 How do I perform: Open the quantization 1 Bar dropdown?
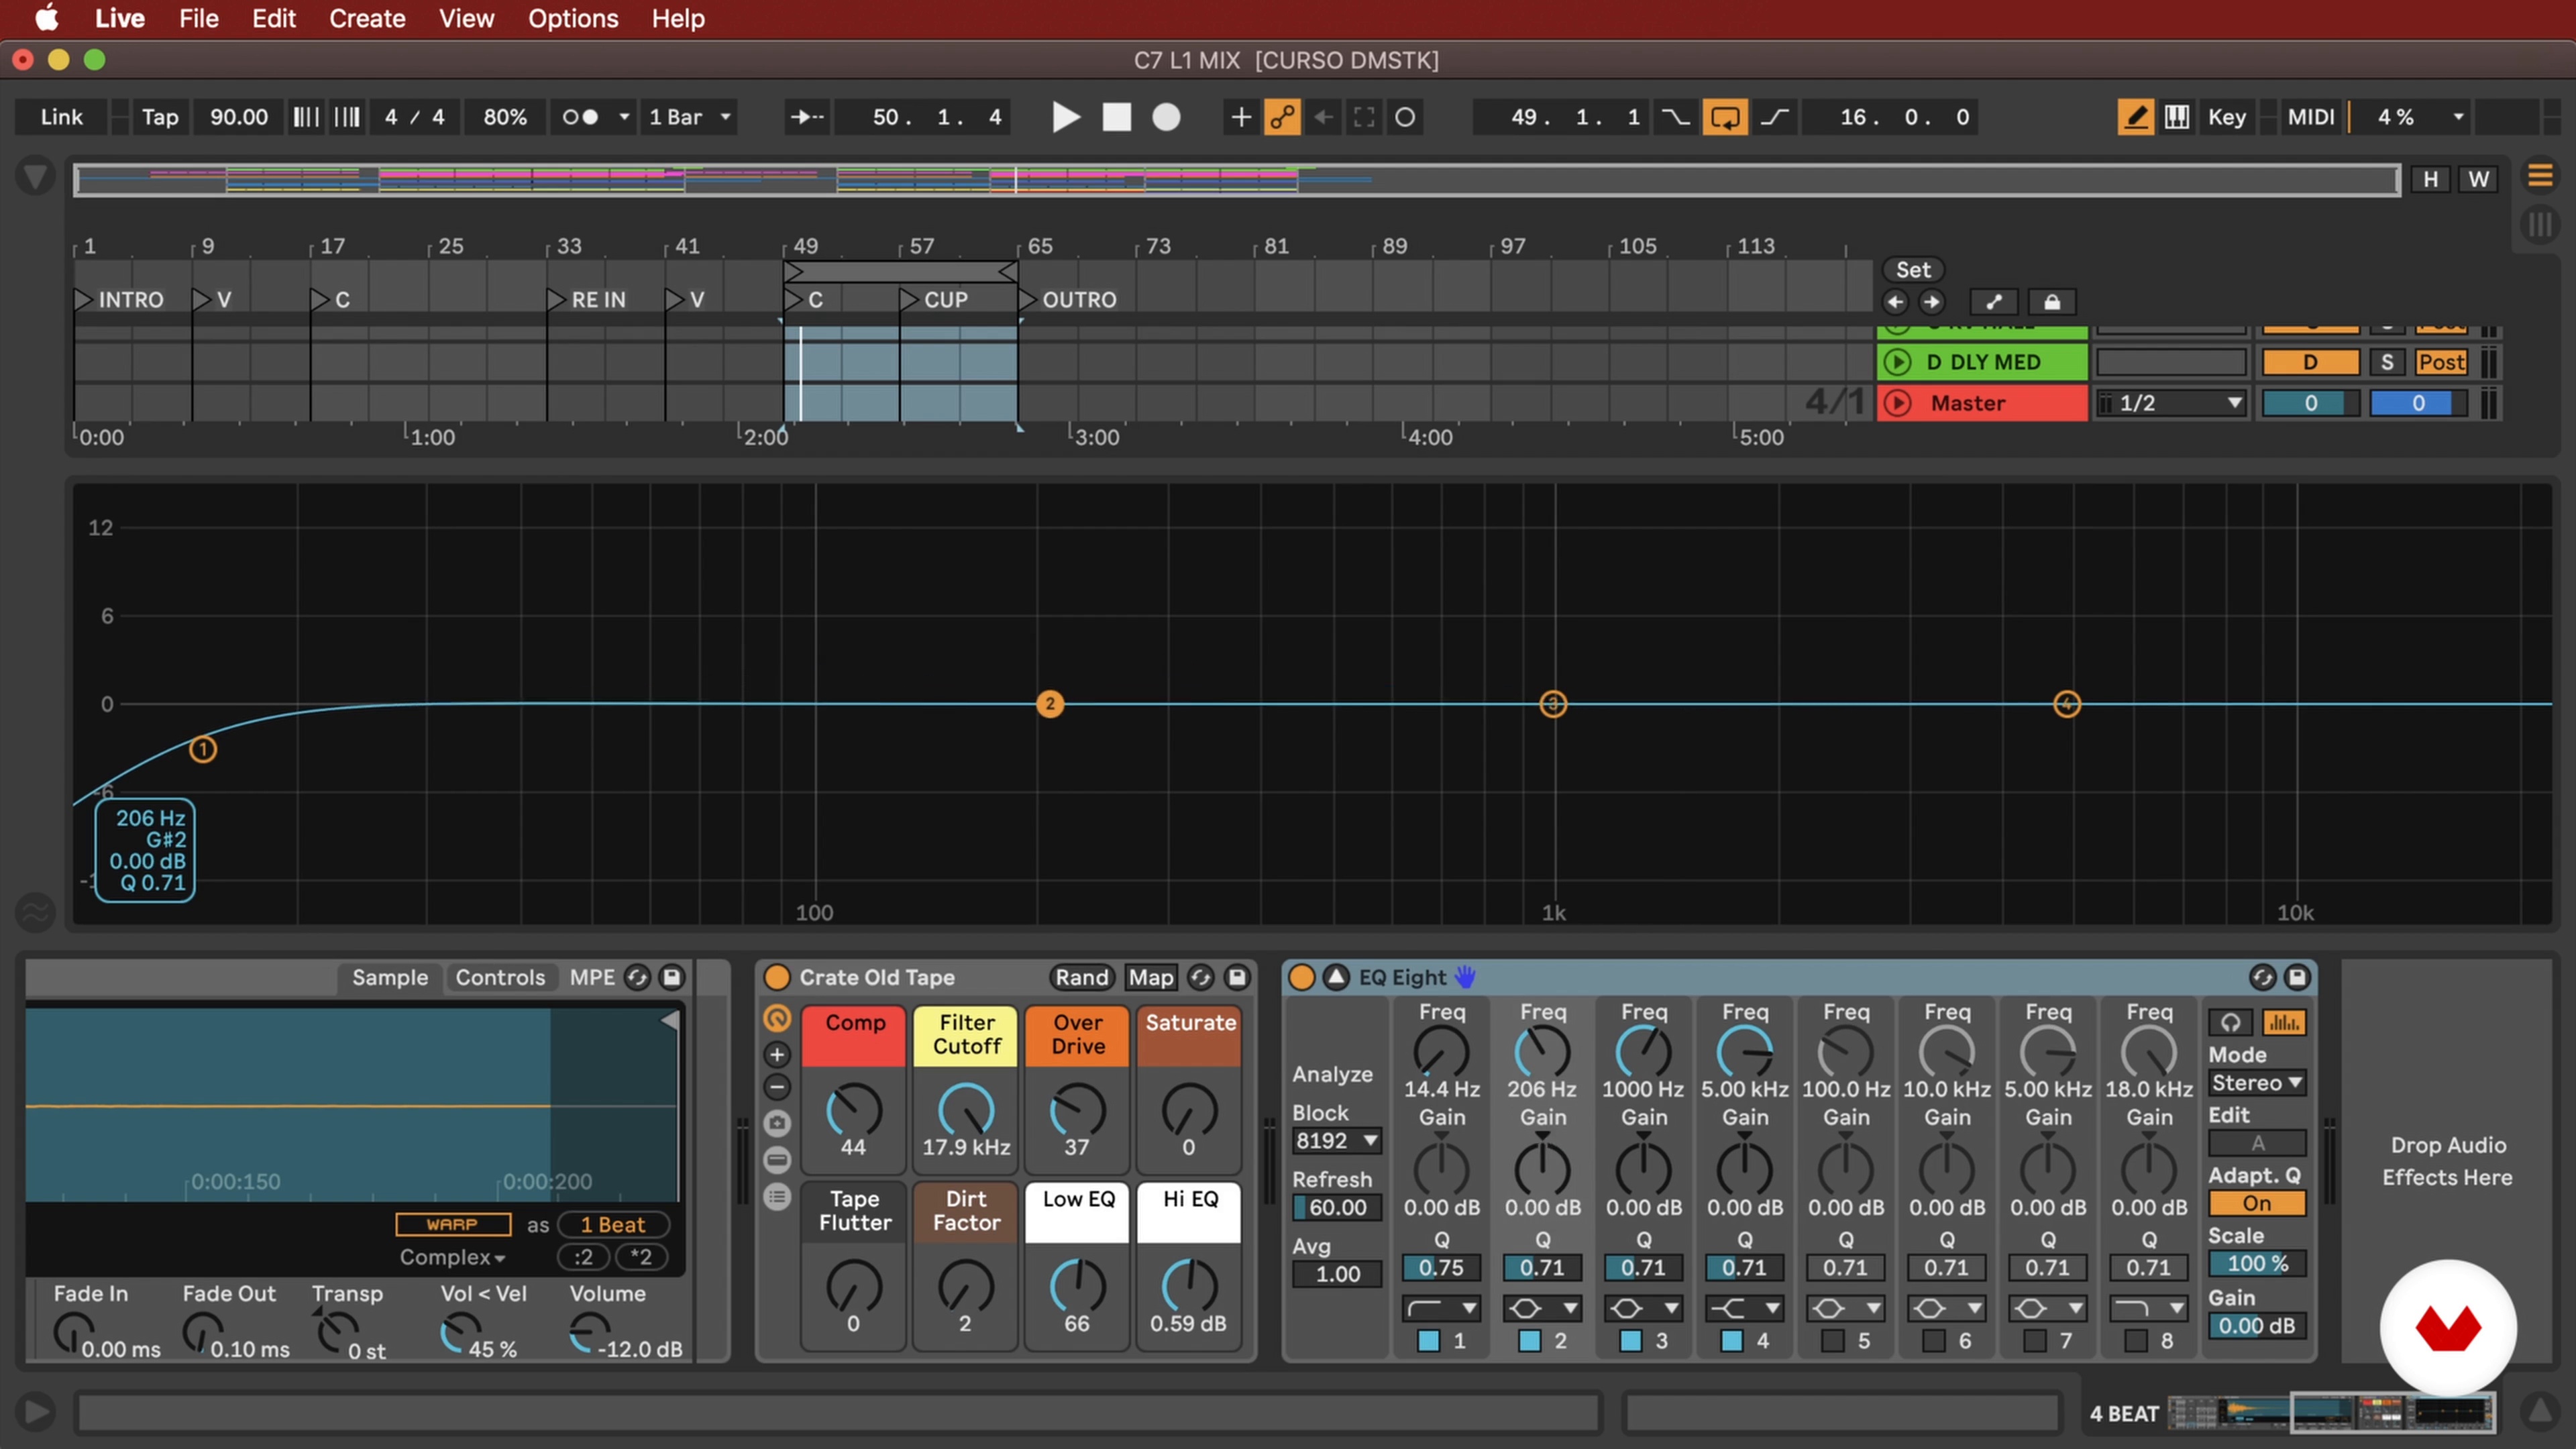tap(690, 117)
